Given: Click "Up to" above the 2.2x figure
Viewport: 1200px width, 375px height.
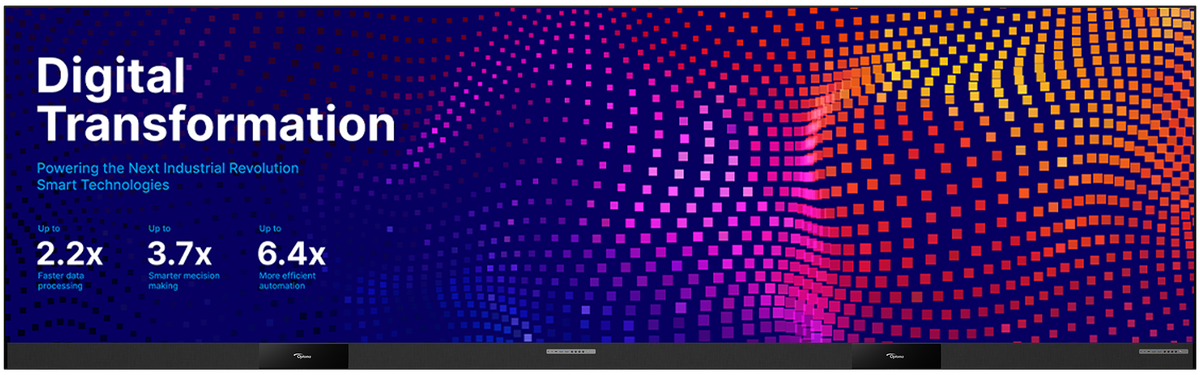Looking at the screenshot, I should tap(48, 229).
